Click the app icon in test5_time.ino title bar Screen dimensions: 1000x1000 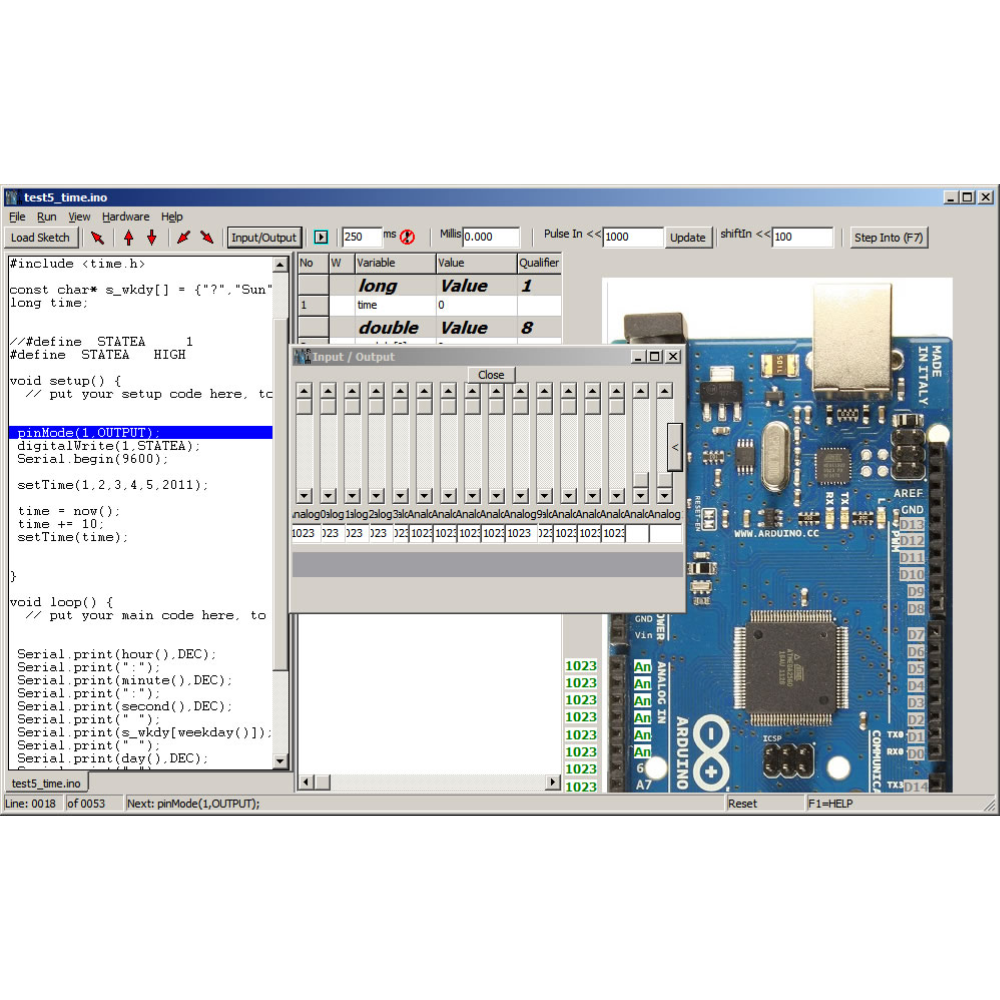pyautogui.click(x=11, y=197)
